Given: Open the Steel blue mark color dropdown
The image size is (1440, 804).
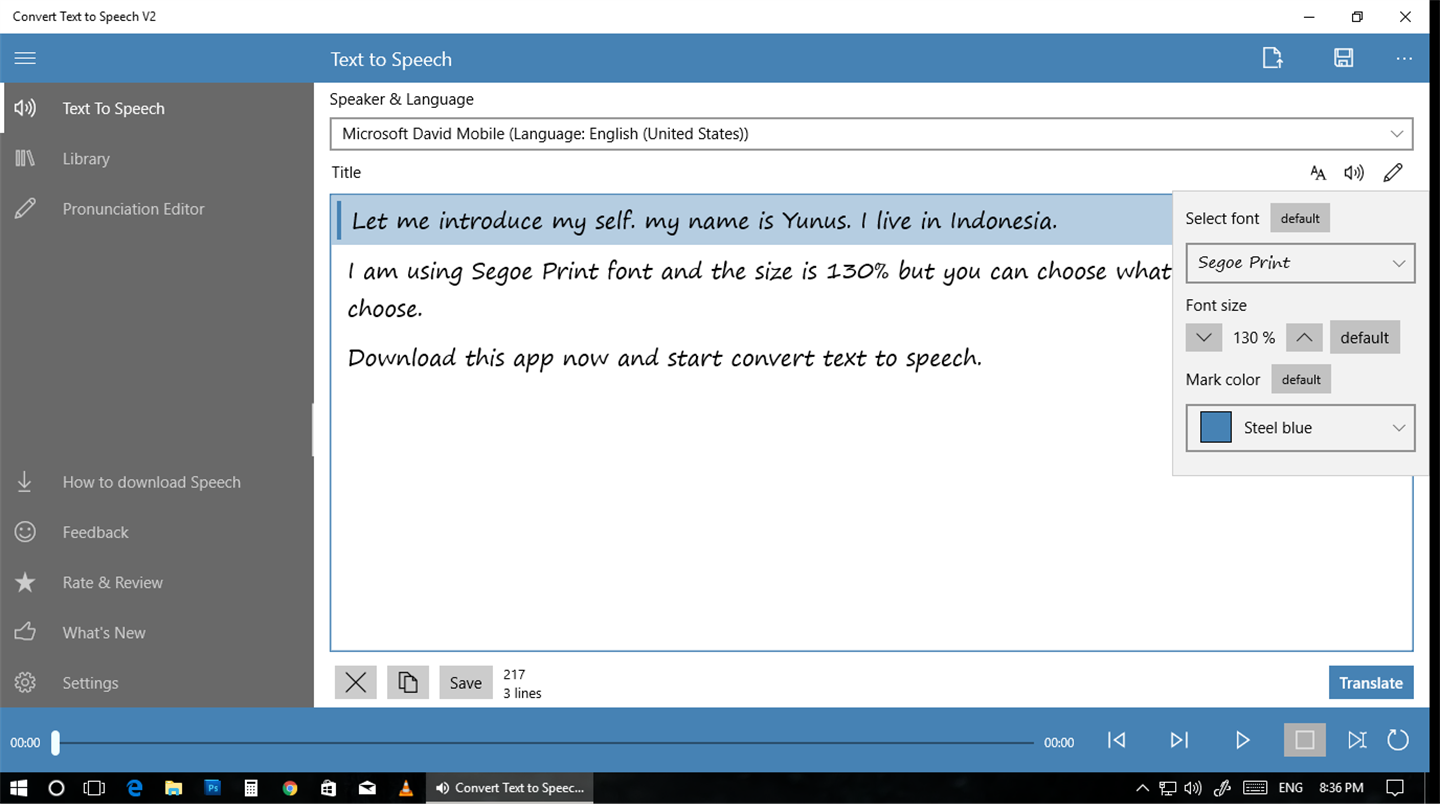Looking at the screenshot, I should (x=1300, y=428).
